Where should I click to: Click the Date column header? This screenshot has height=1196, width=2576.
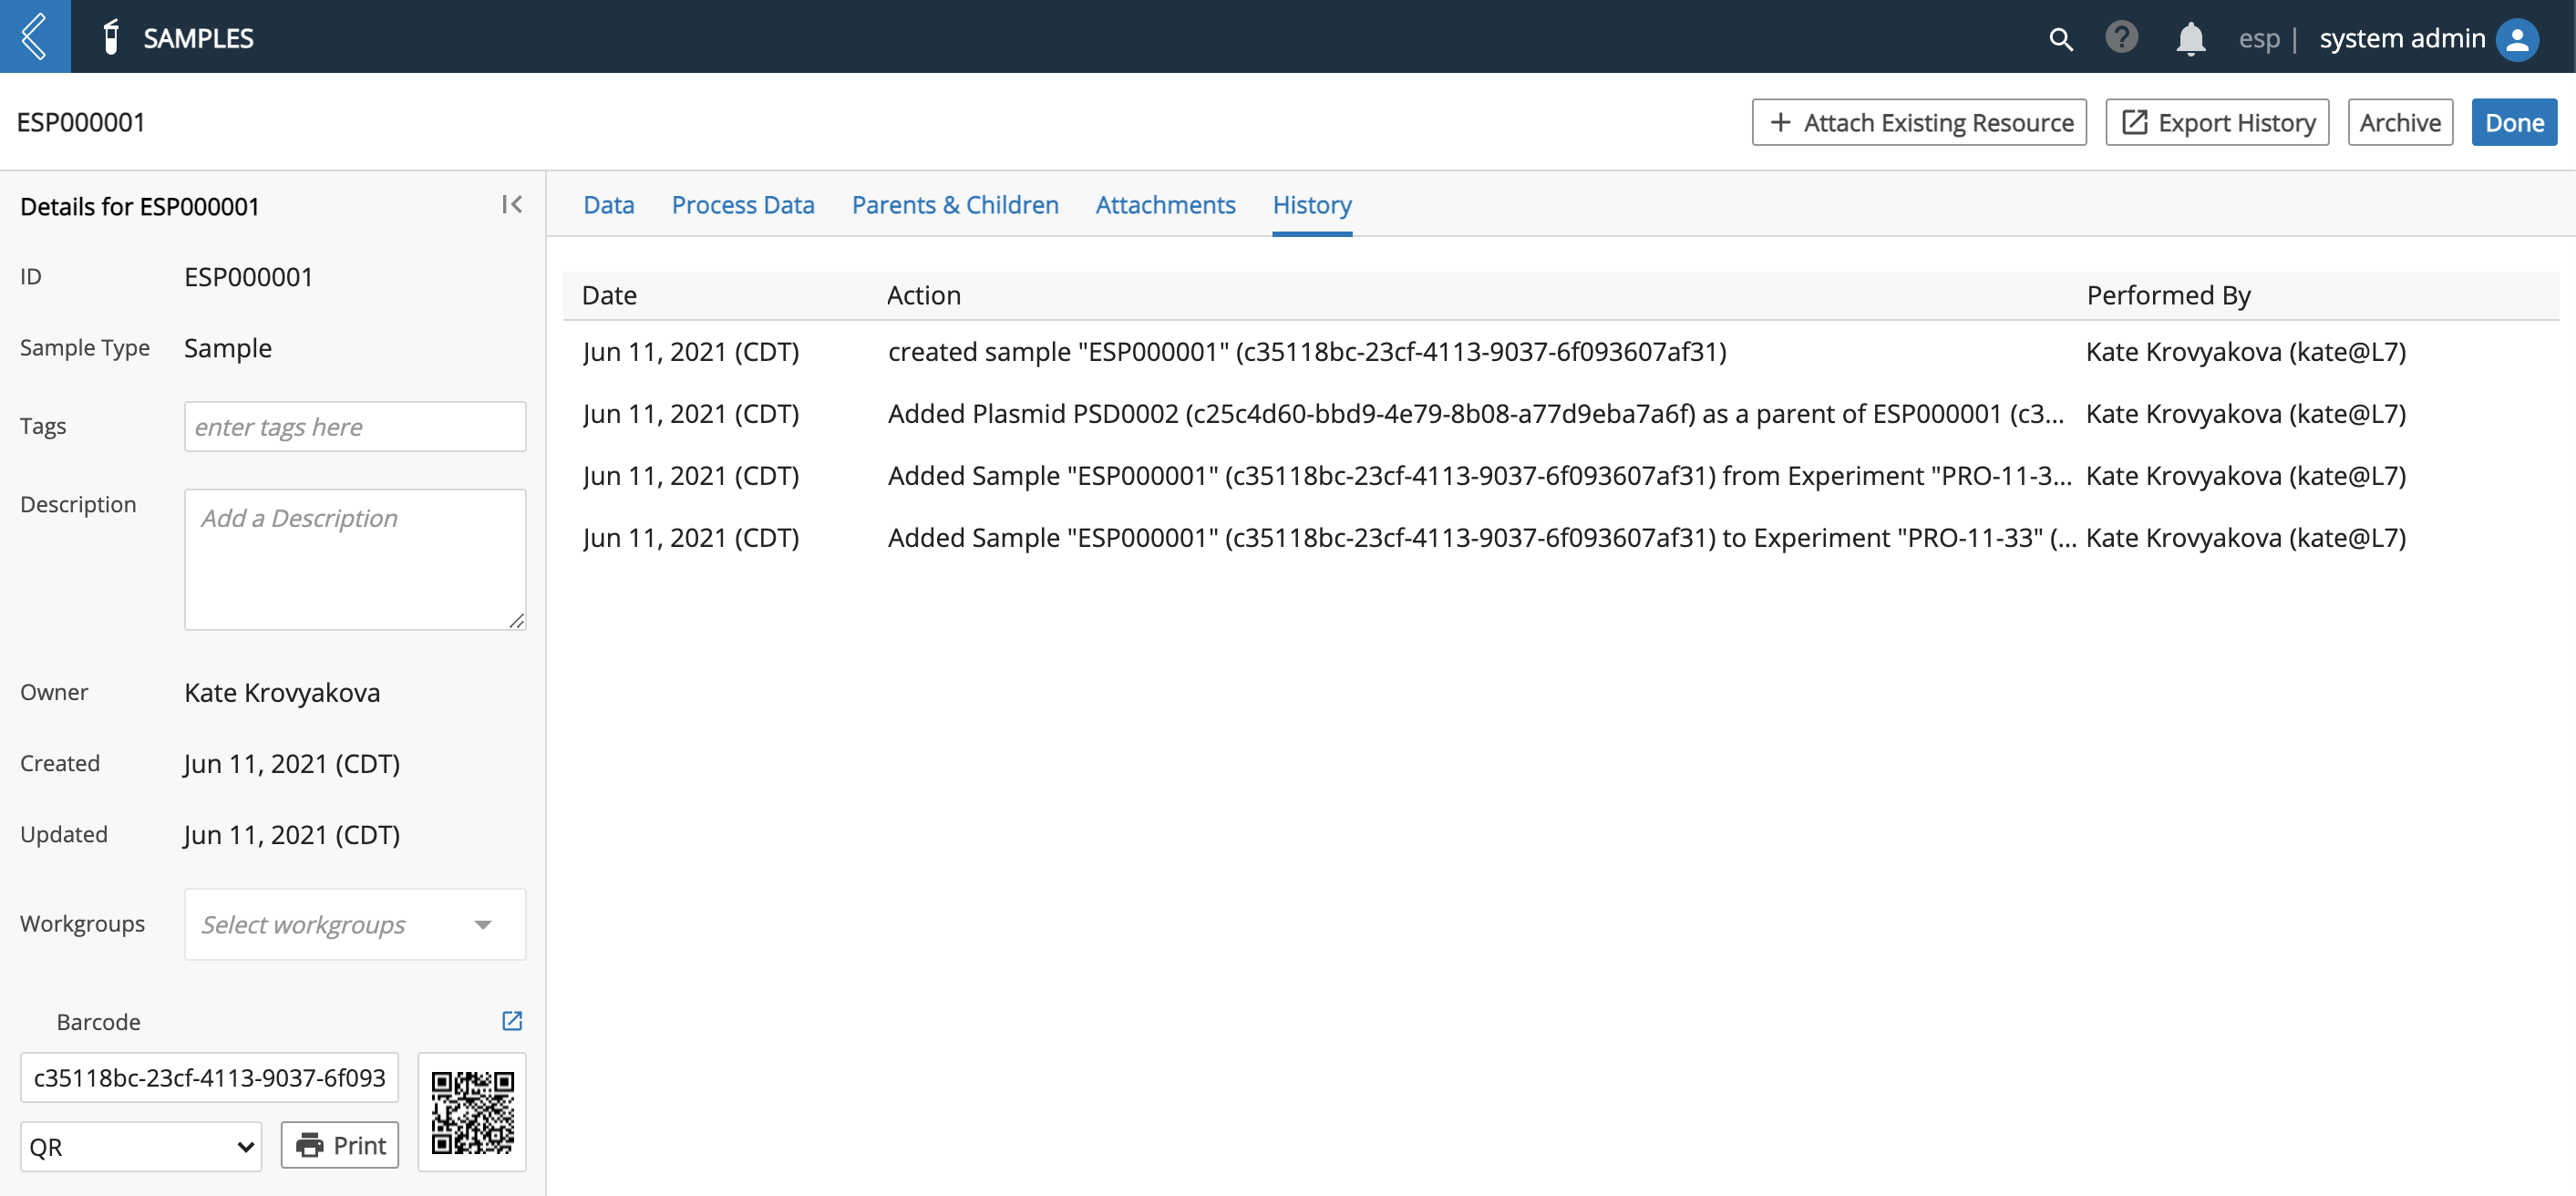[x=609, y=295]
